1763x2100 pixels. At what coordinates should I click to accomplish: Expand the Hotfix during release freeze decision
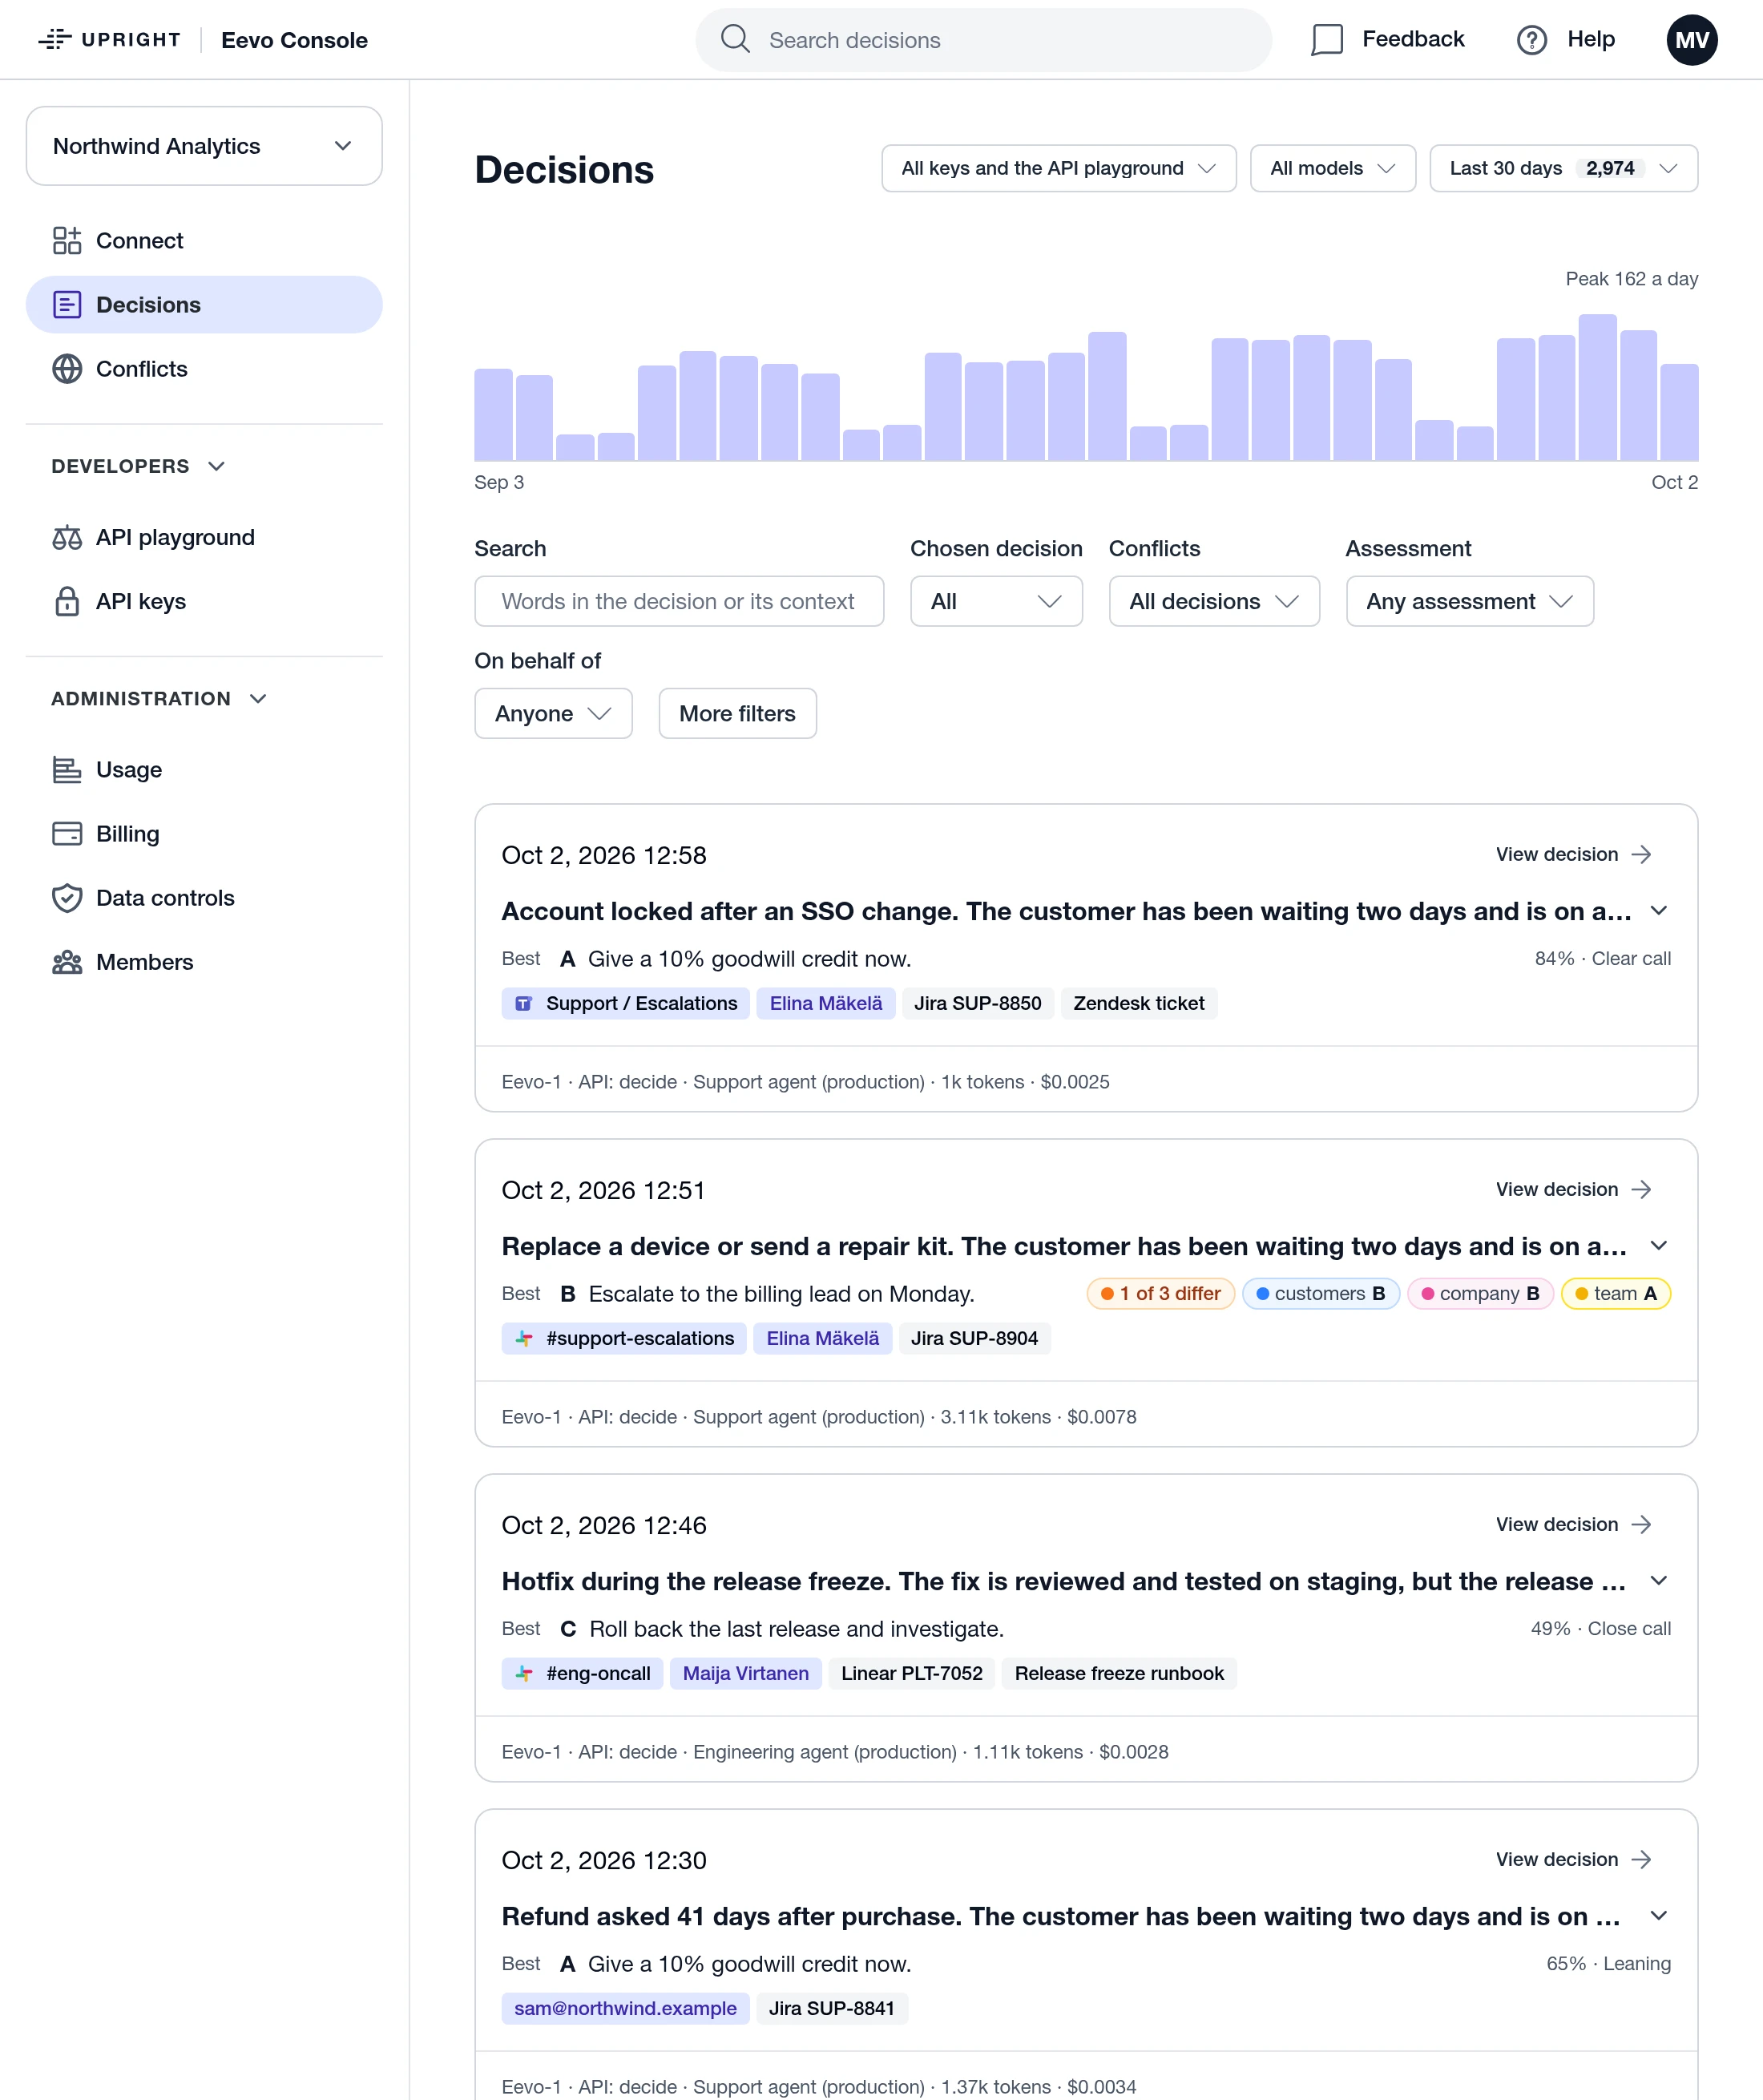1658,1580
